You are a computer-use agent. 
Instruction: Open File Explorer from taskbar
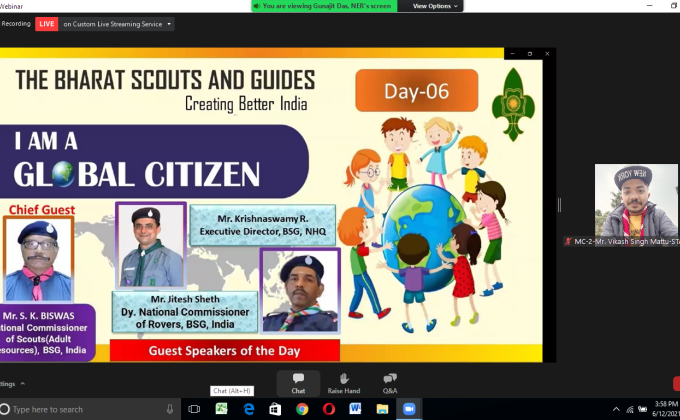(382, 409)
